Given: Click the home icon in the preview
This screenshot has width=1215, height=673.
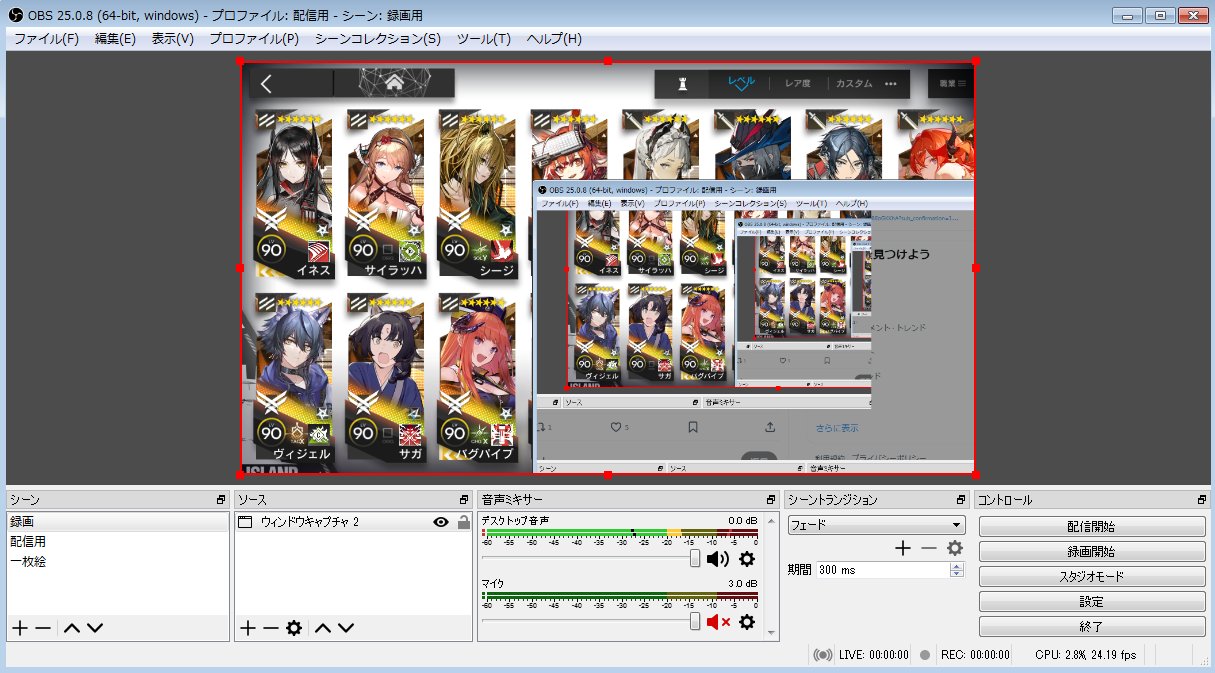Looking at the screenshot, I should (394, 83).
